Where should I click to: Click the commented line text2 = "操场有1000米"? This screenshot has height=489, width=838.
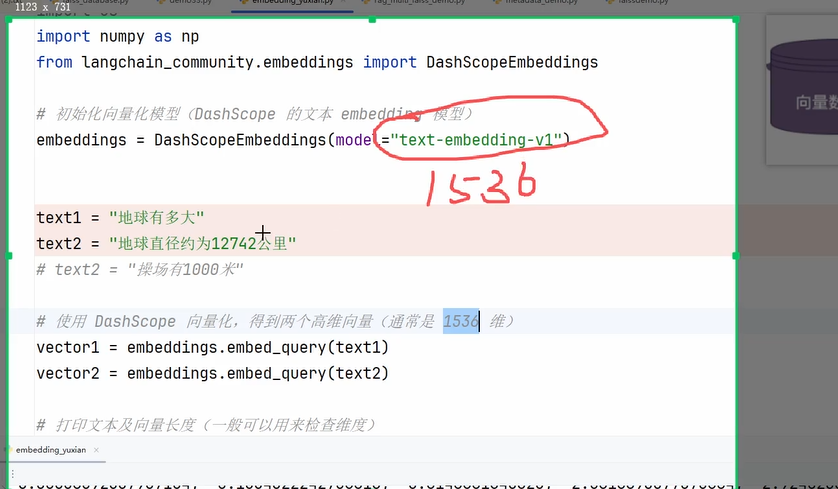point(140,269)
